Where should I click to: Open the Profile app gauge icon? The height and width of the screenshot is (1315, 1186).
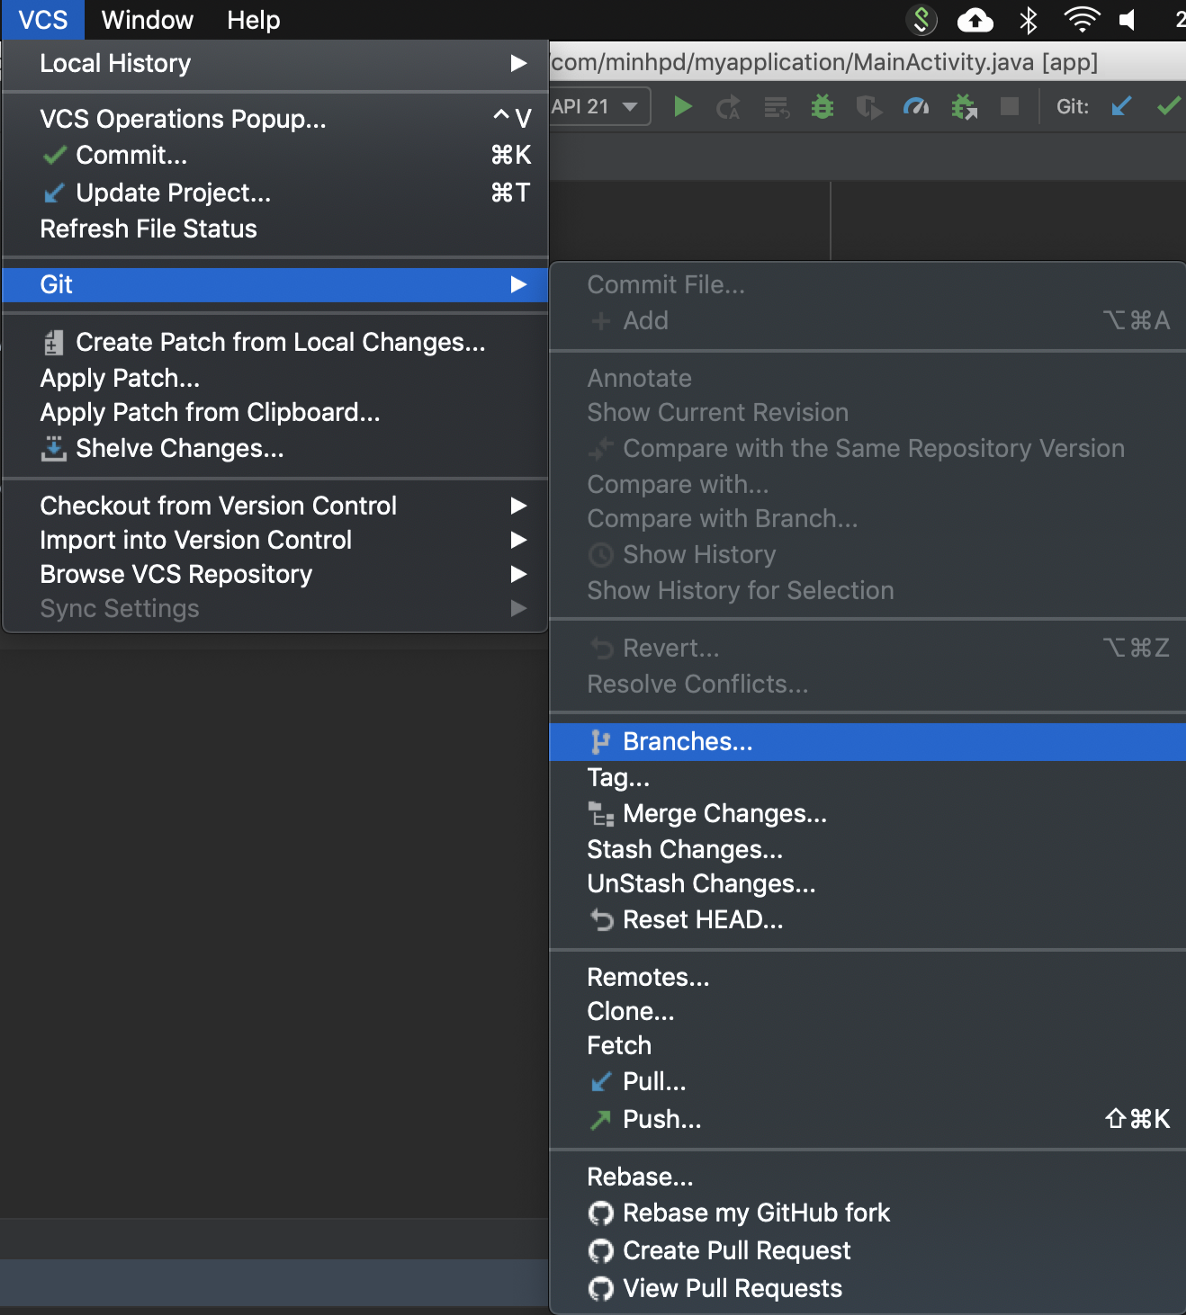tap(916, 107)
